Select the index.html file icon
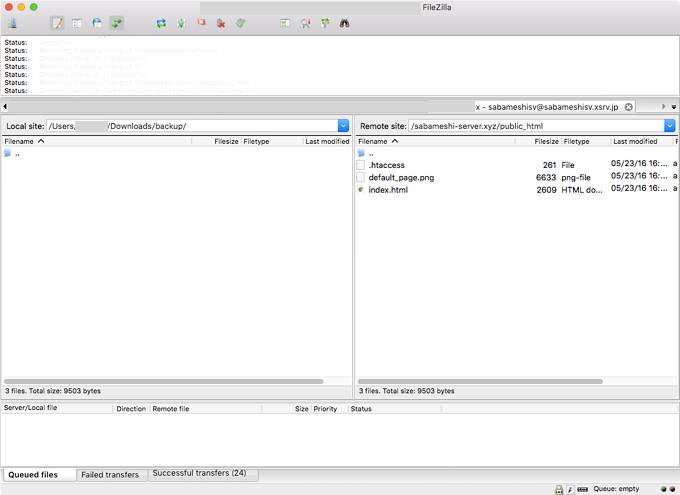The height and width of the screenshot is (495, 680). click(360, 190)
